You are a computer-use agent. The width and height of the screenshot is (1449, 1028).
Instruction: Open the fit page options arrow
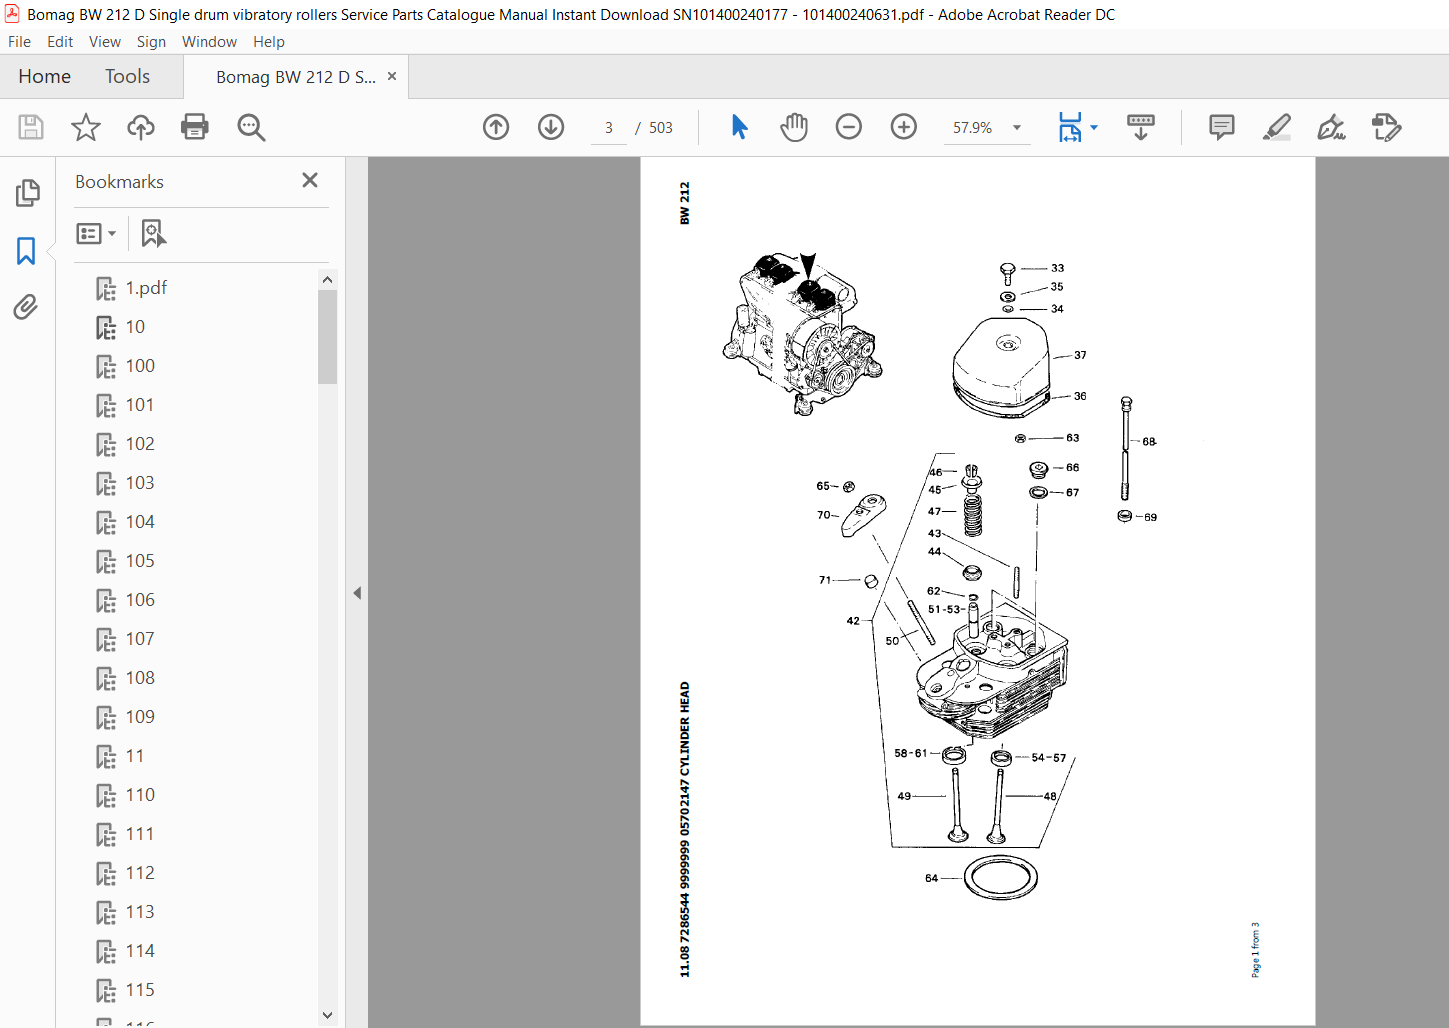[1094, 127]
